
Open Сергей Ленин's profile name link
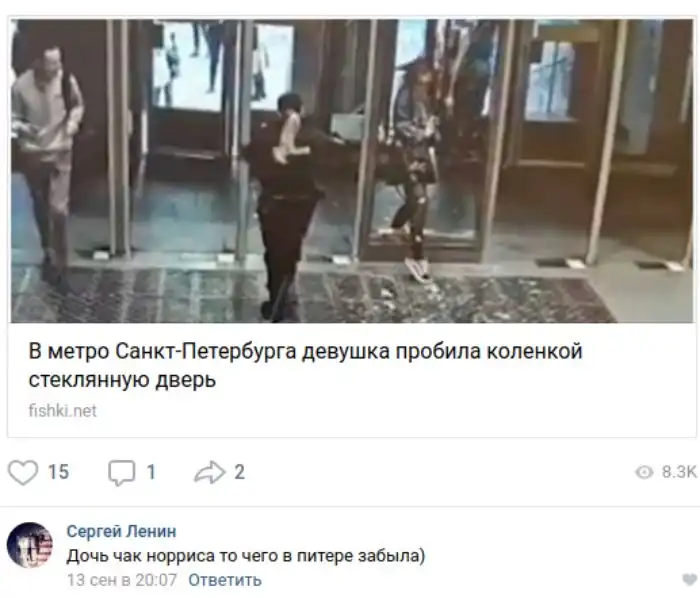tap(121, 532)
